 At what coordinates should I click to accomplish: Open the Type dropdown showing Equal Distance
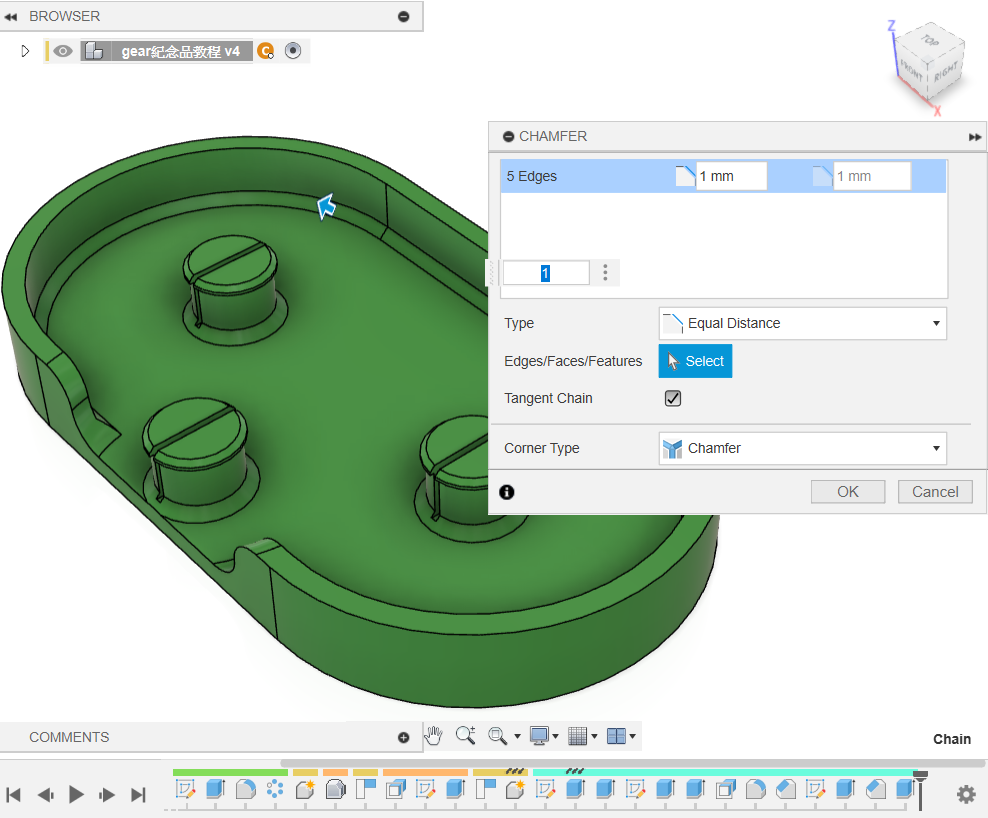[802, 323]
